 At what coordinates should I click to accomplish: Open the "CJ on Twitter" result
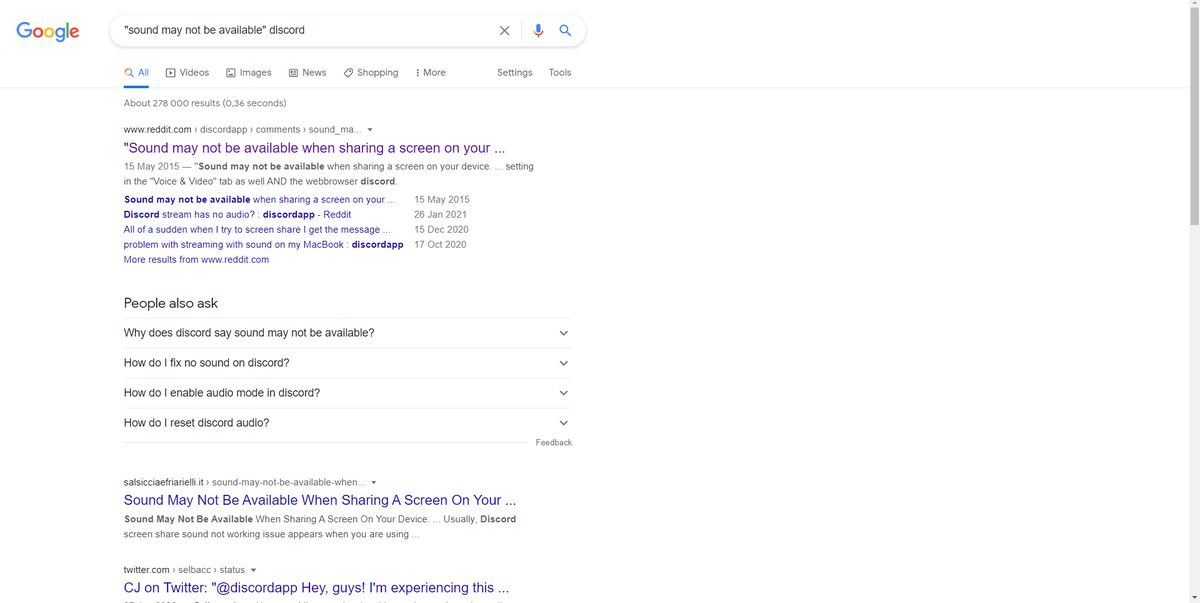[316, 588]
